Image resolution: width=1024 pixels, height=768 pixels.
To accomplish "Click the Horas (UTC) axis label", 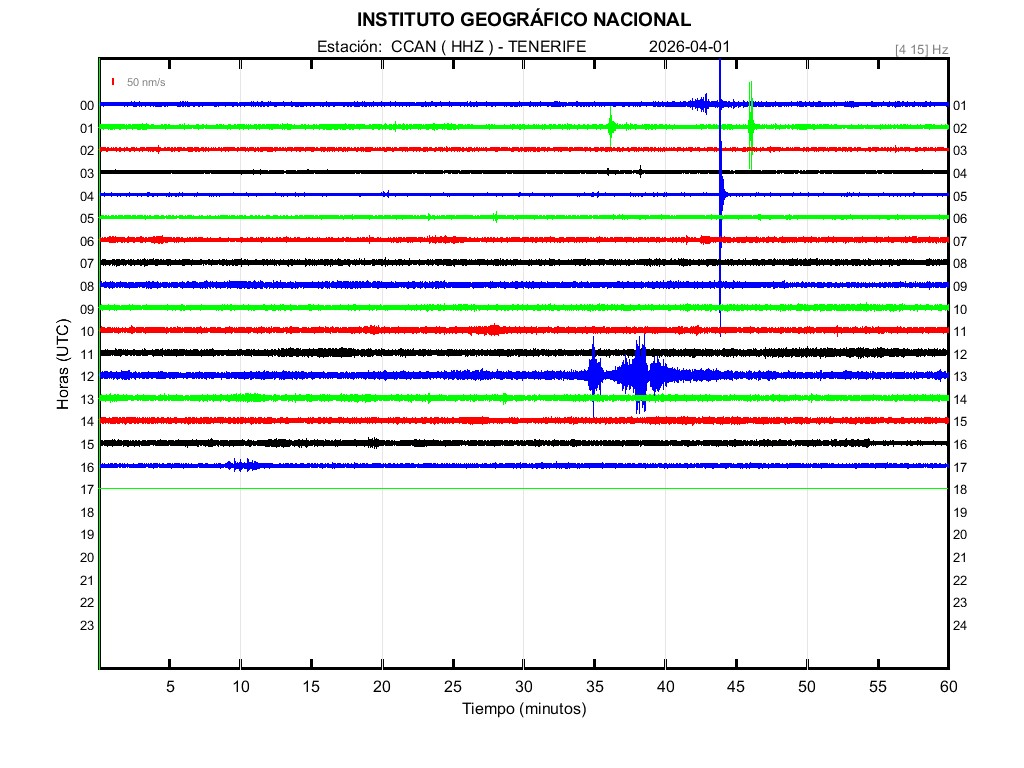I will coord(62,365).
